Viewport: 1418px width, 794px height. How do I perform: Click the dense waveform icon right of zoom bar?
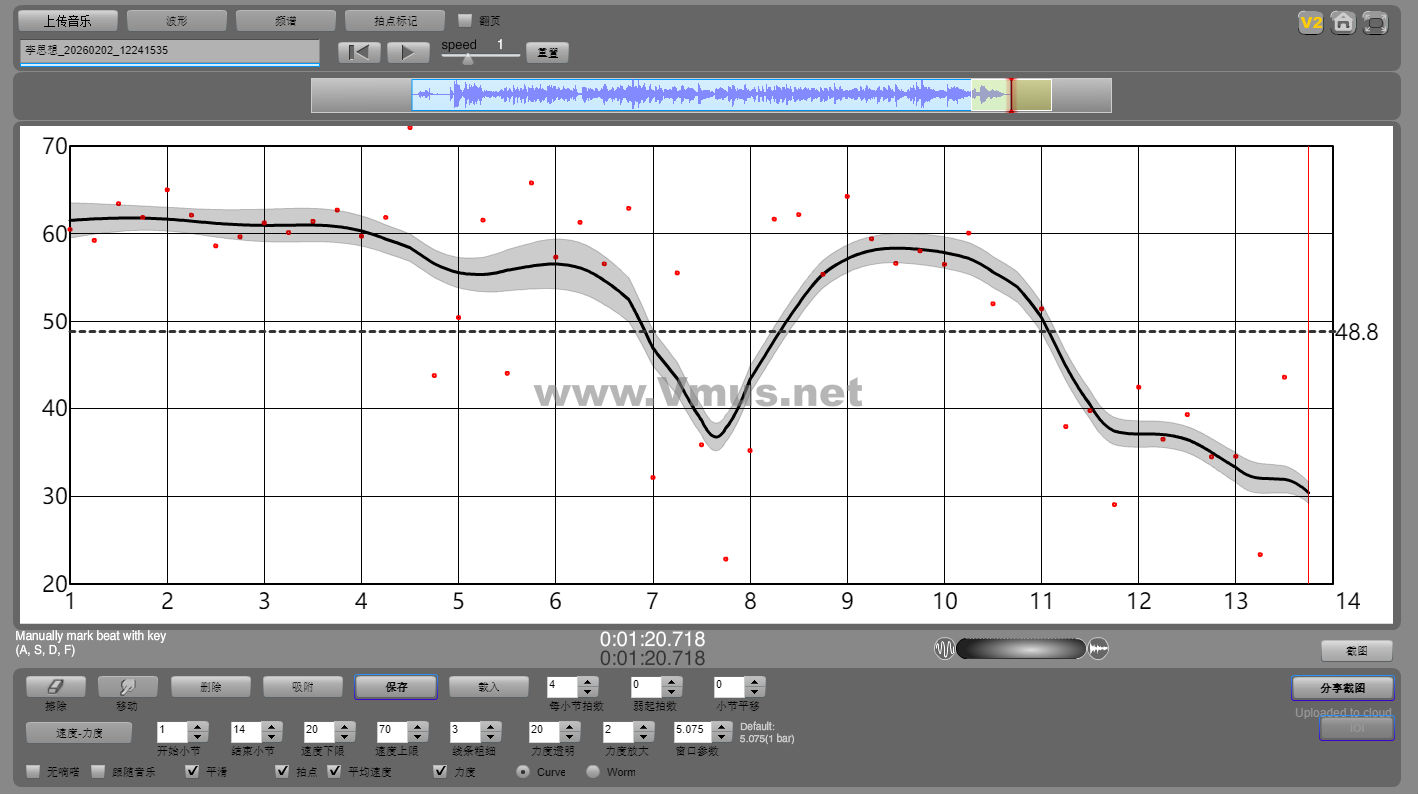tap(1098, 649)
